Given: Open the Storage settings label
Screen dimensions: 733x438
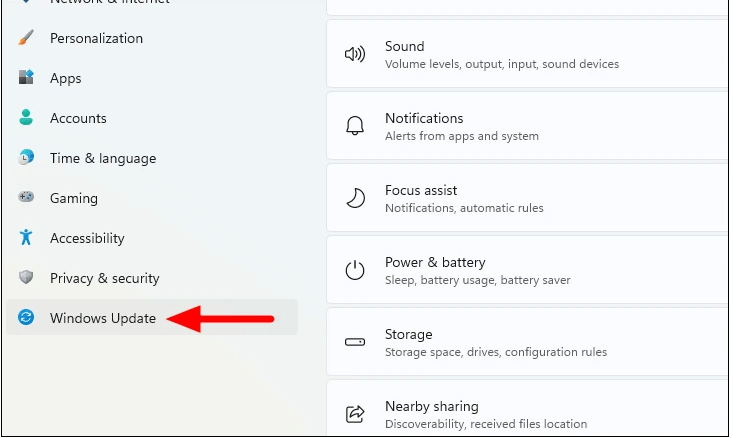Looking at the screenshot, I should pos(408,334).
